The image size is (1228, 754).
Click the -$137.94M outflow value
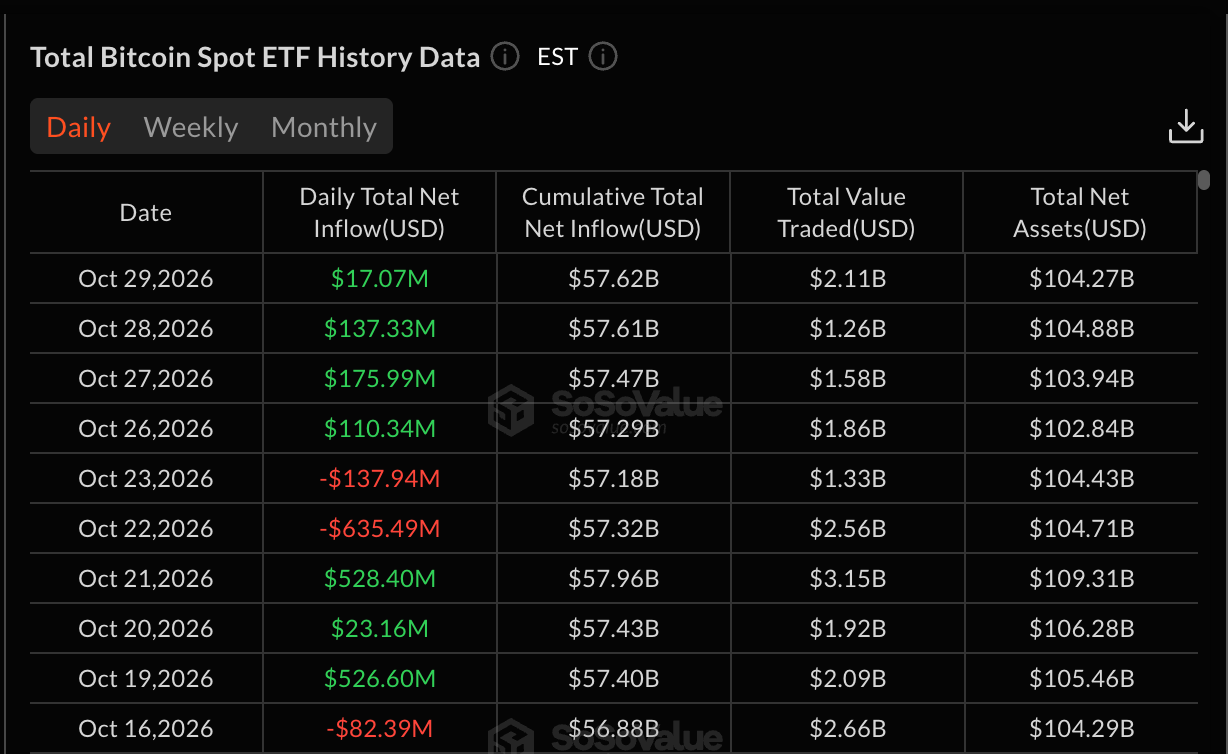pyautogui.click(x=380, y=478)
